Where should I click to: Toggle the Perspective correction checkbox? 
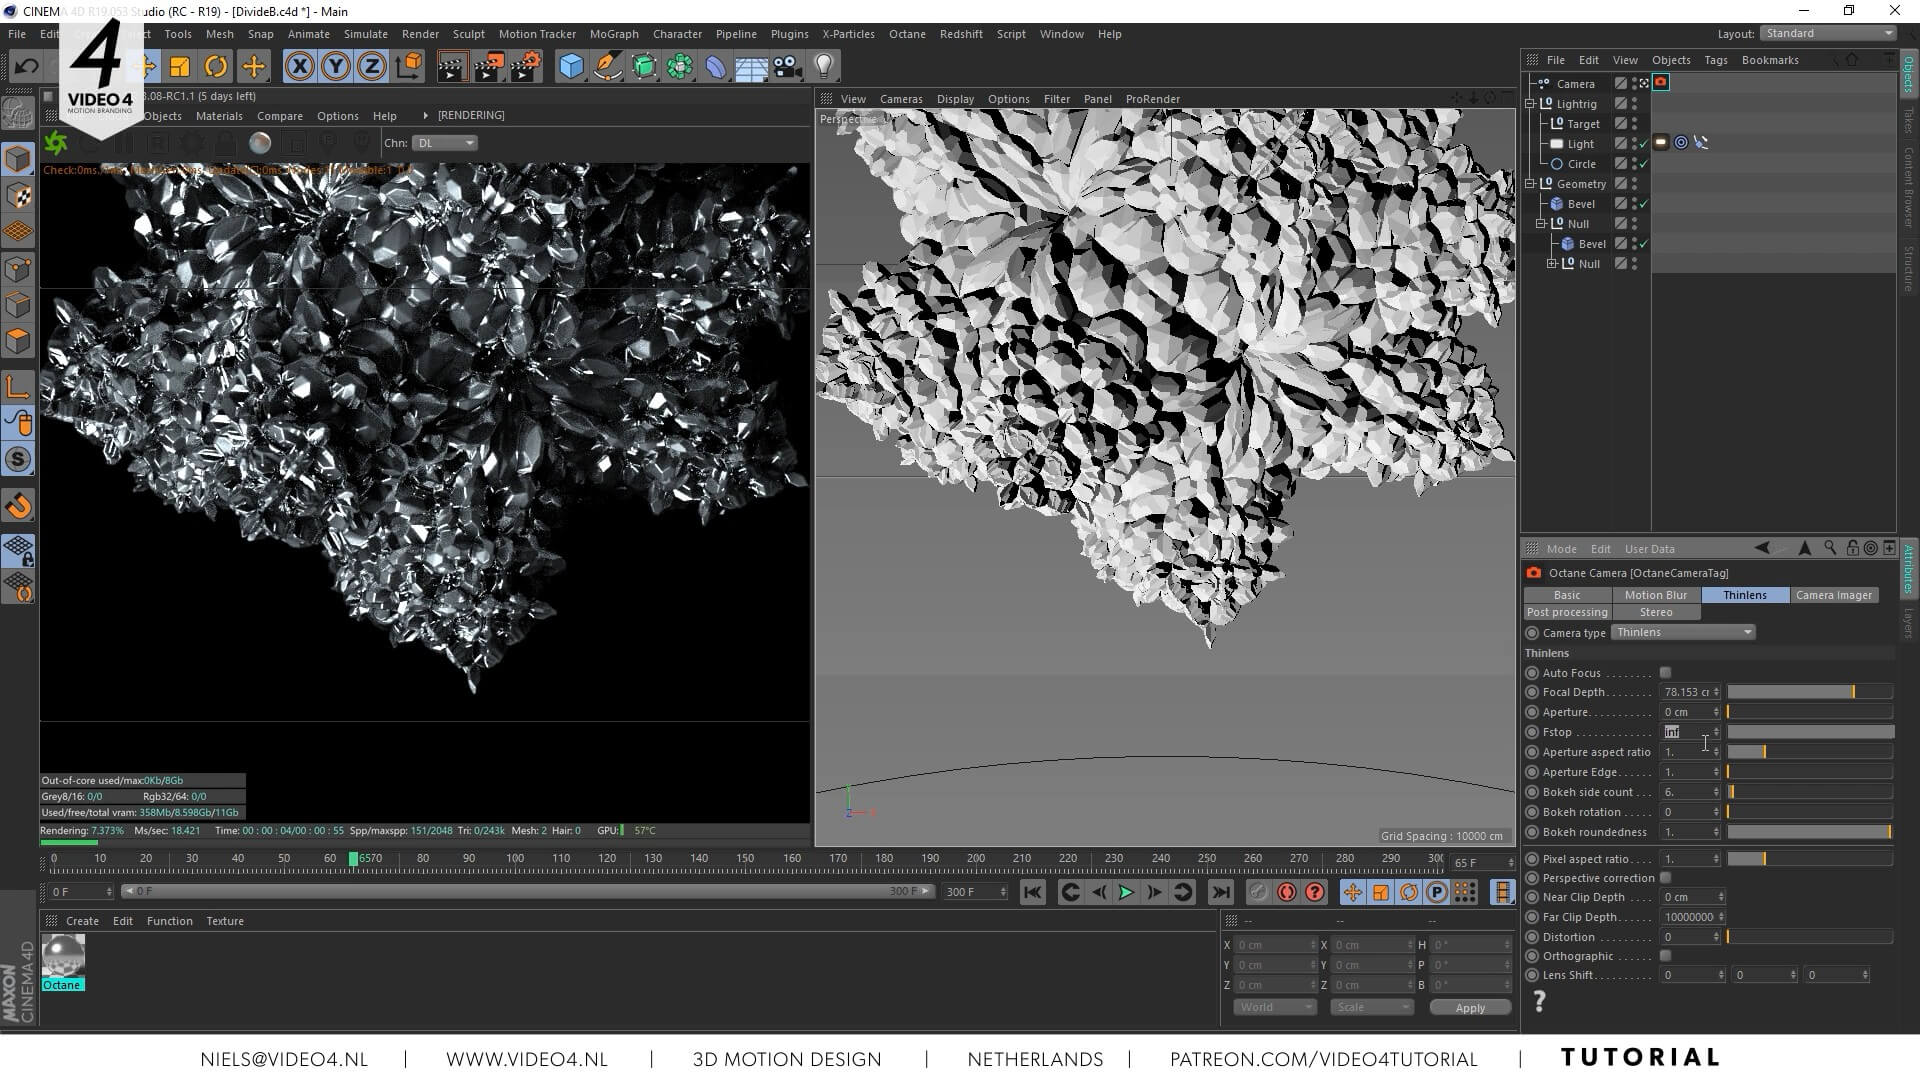(1665, 878)
